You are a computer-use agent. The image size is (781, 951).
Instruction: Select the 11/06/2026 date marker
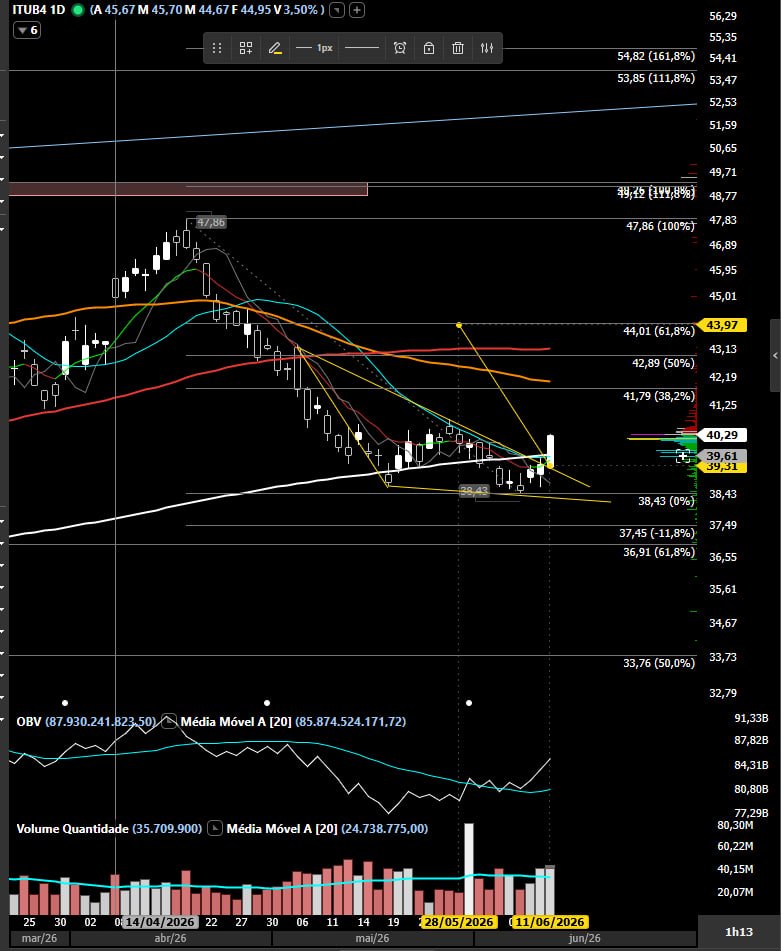point(549,922)
